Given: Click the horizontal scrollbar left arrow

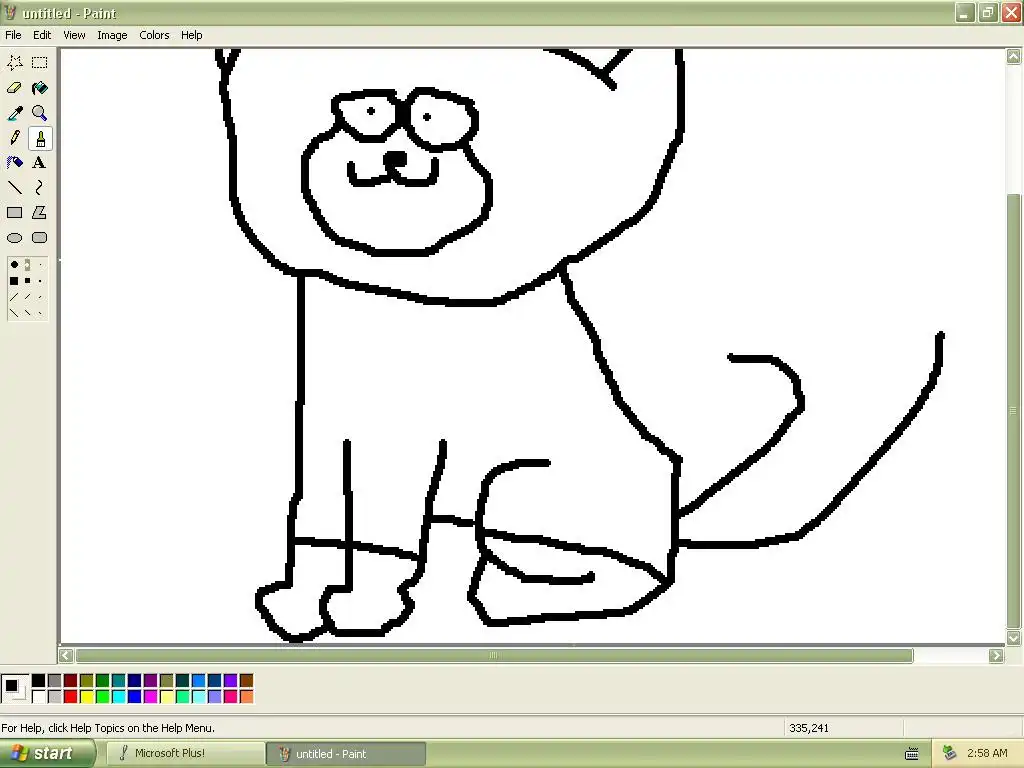Looking at the screenshot, I should pyautogui.click(x=66, y=655).
